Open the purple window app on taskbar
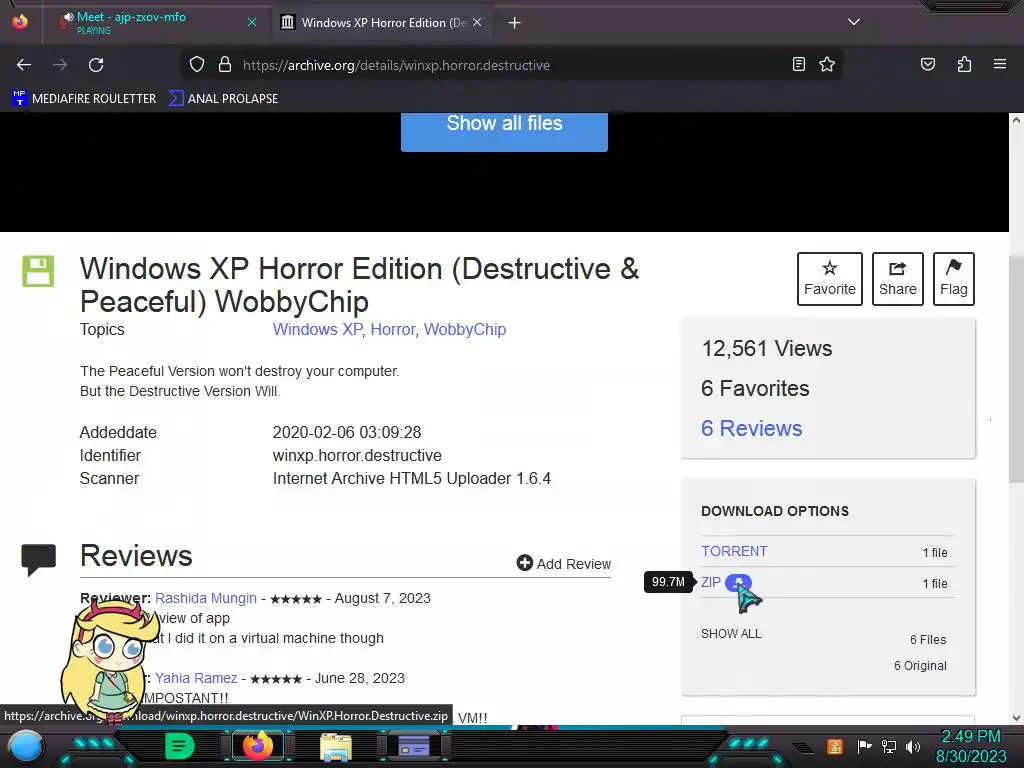This screenshot has width=1024, height=768. 414,746
